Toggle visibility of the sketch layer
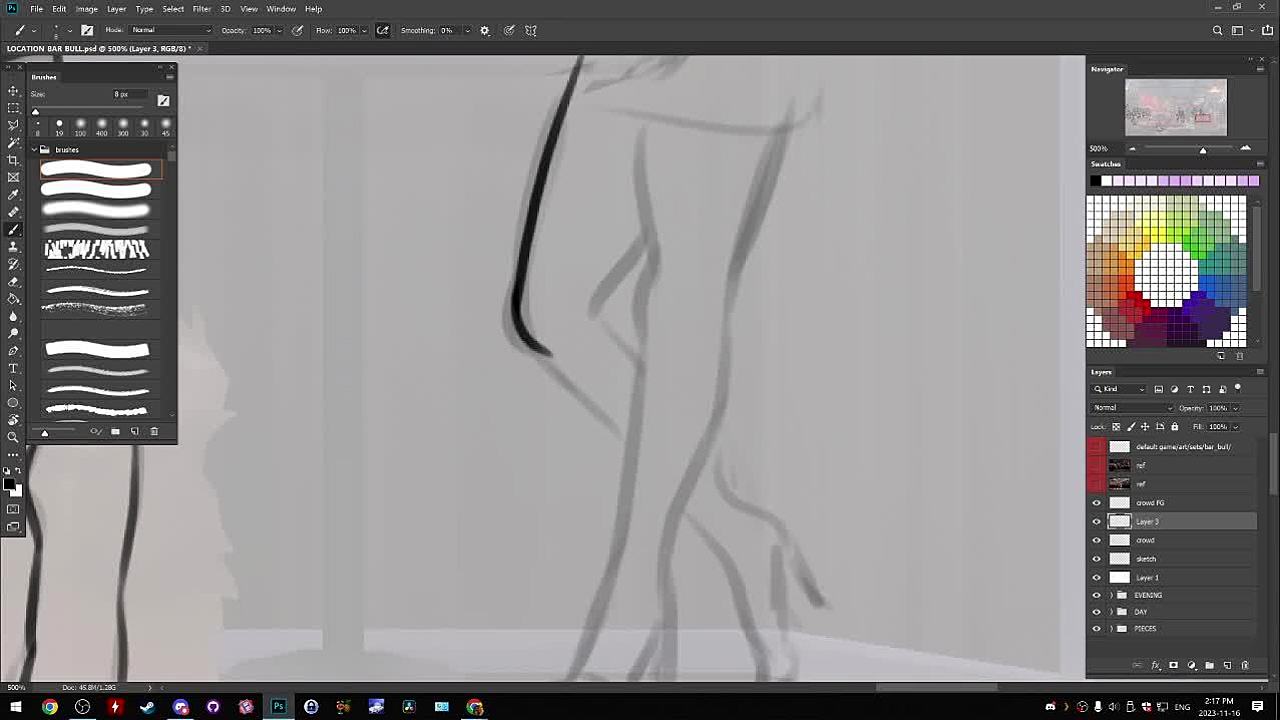This screenshot has width=1280, height=720. [1096, 559]
